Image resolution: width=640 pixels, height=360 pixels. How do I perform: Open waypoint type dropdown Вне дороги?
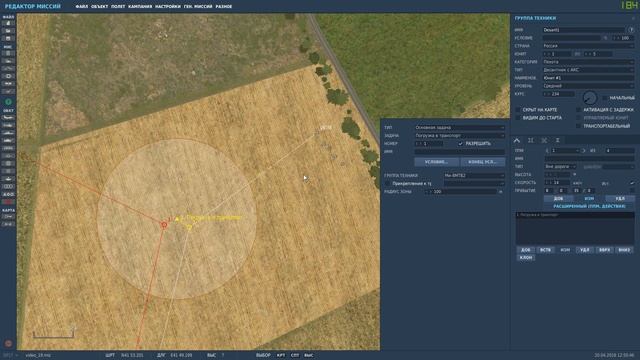coord(560,167)
